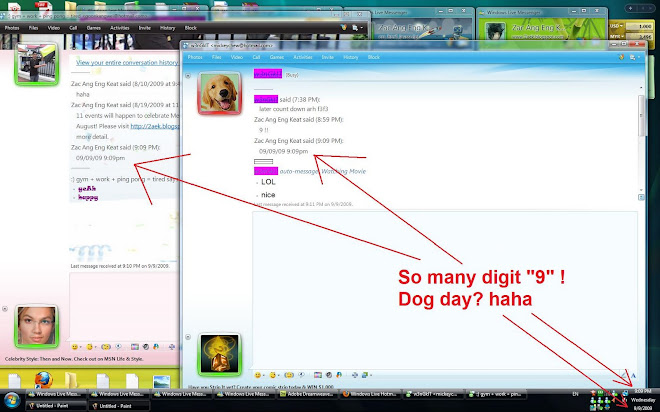Click the color scheme brush icon in front chat

[x=621, y=57]
